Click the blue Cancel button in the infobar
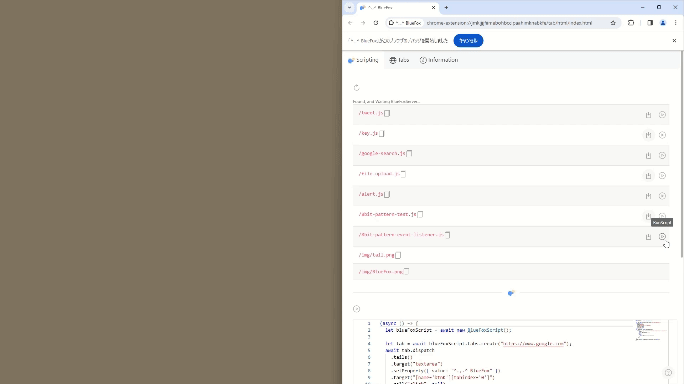 pos(468,41)
